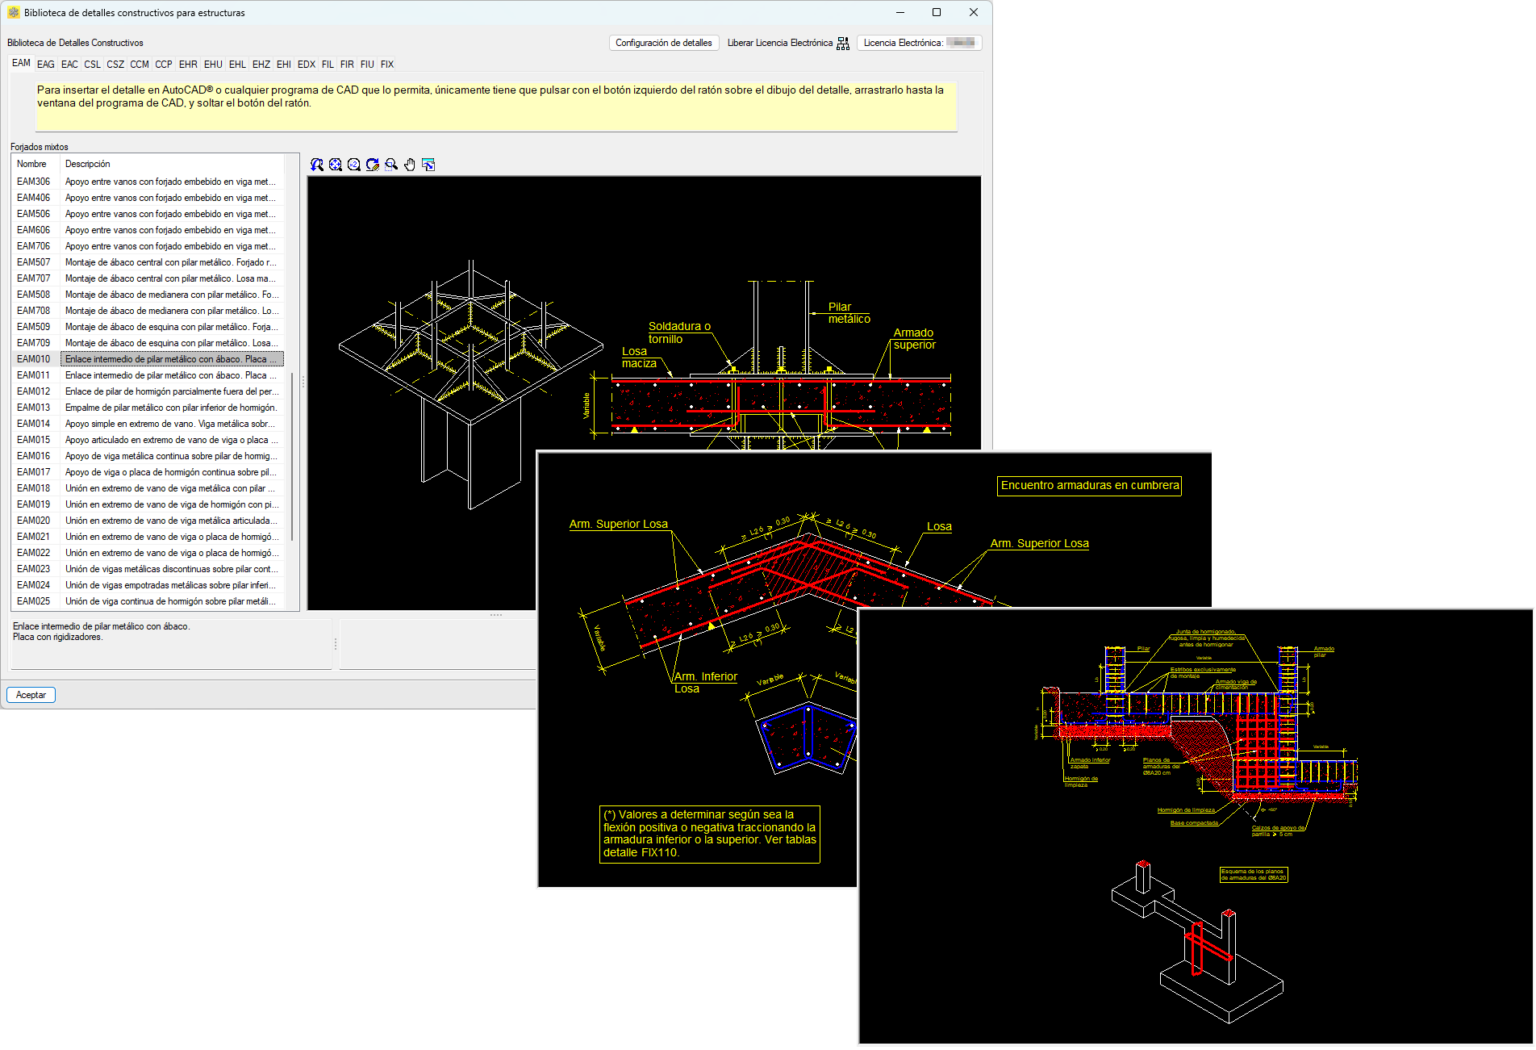Select the Zoom Previous tool

click(317, 164)
